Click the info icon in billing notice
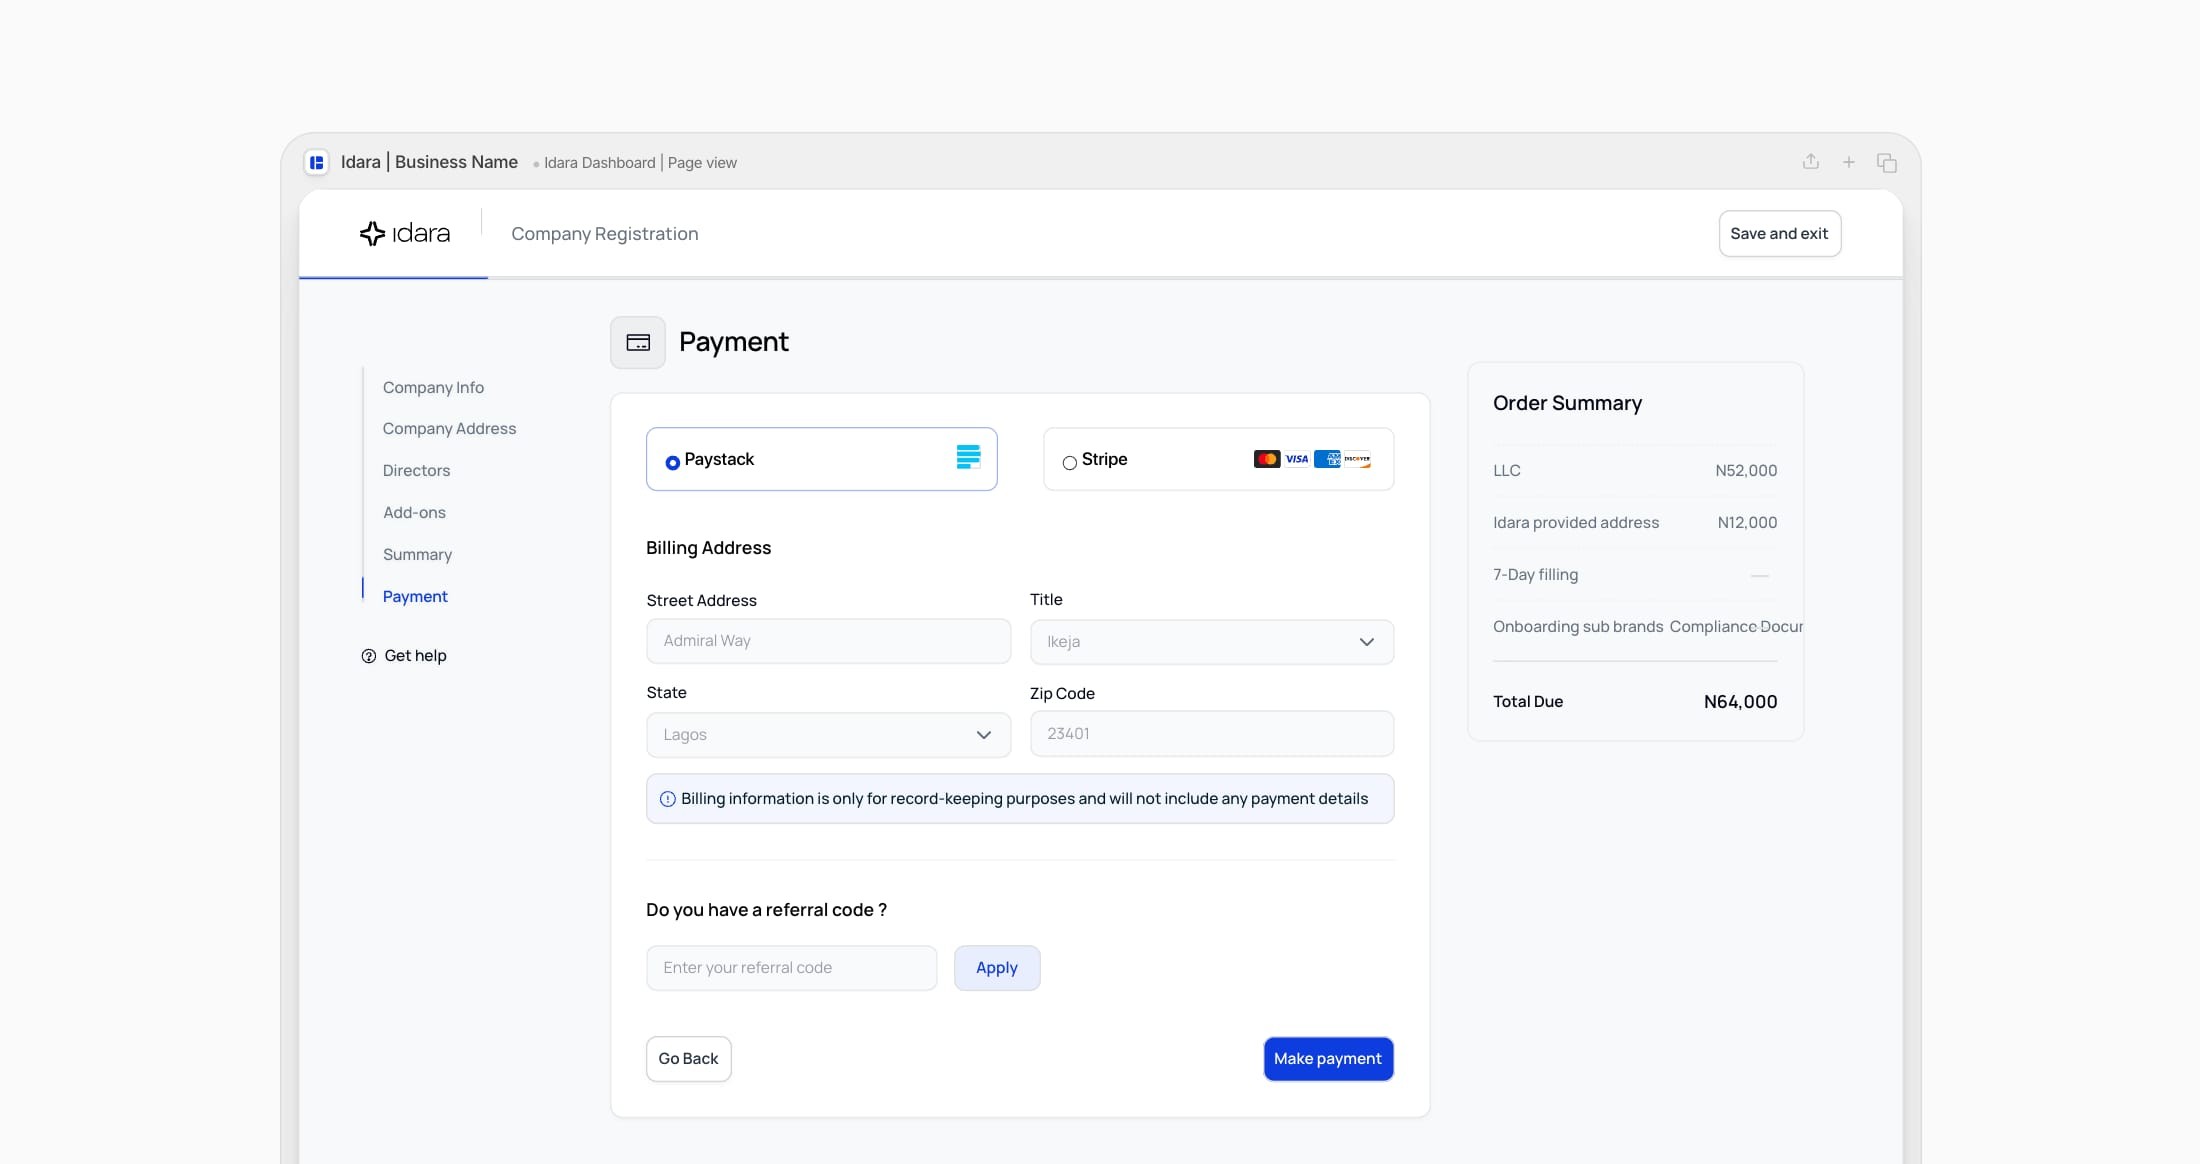This screenshot has height=1164, width=2200. 668,799
